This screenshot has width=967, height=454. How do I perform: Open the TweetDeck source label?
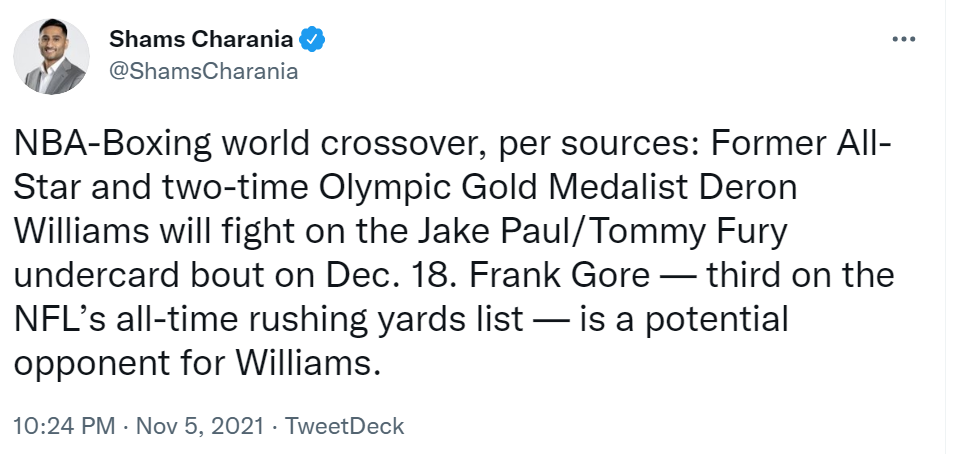345,426
